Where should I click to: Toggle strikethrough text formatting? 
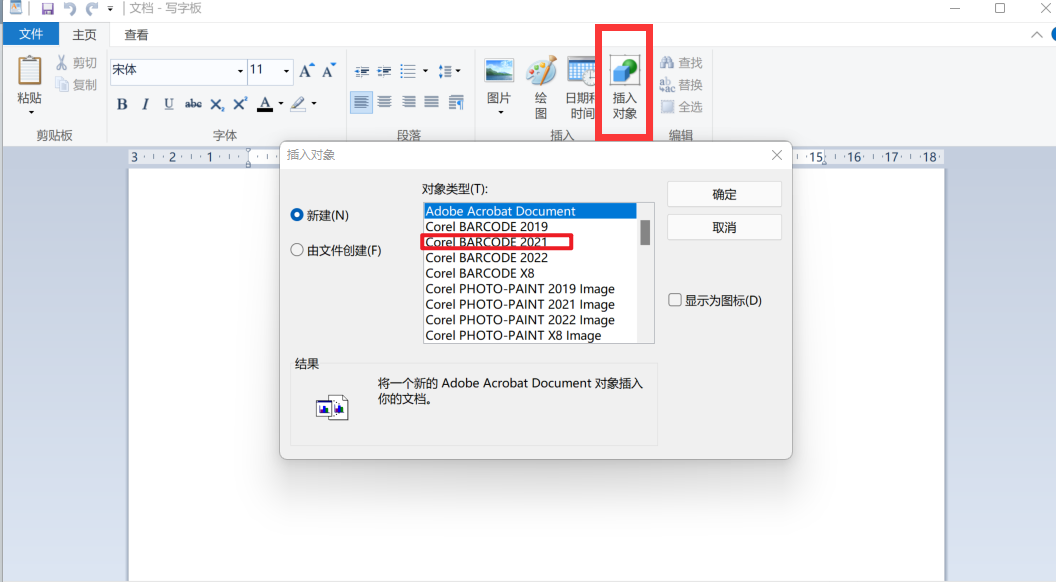[x=193, y=104]
